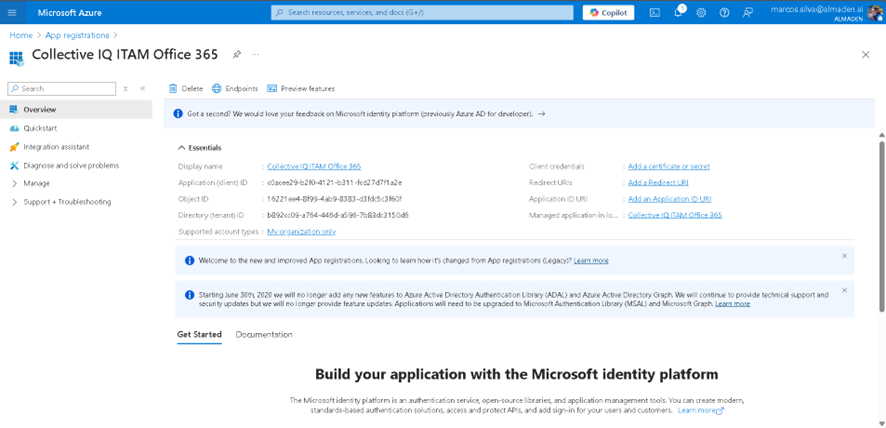Go to App registrations breadcrumb
Image resolution: width=886 pixels, height=428 pixels.
coord(77,35)
